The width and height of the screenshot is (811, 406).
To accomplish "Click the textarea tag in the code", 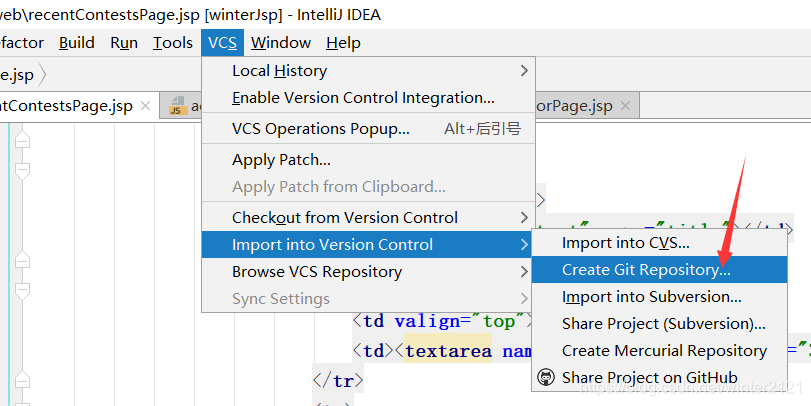I will click(448, 351).
